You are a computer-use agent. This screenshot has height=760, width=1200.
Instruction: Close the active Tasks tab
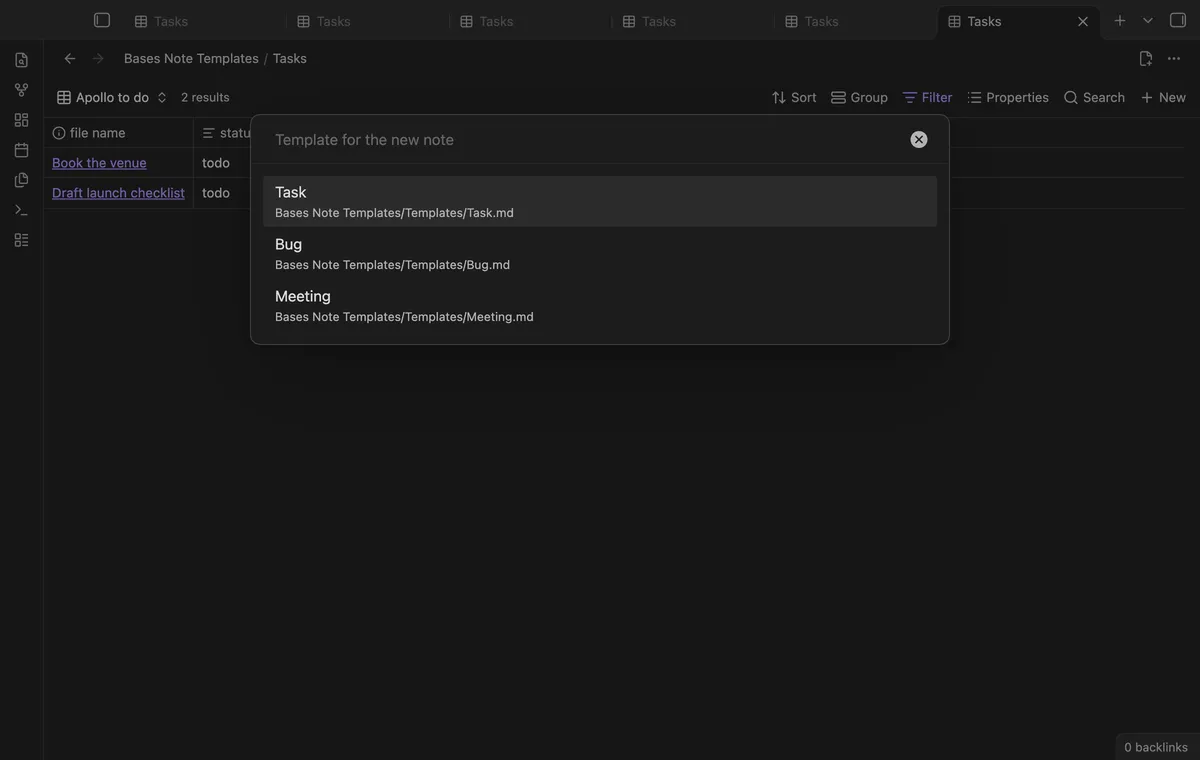coord(1083,21)
